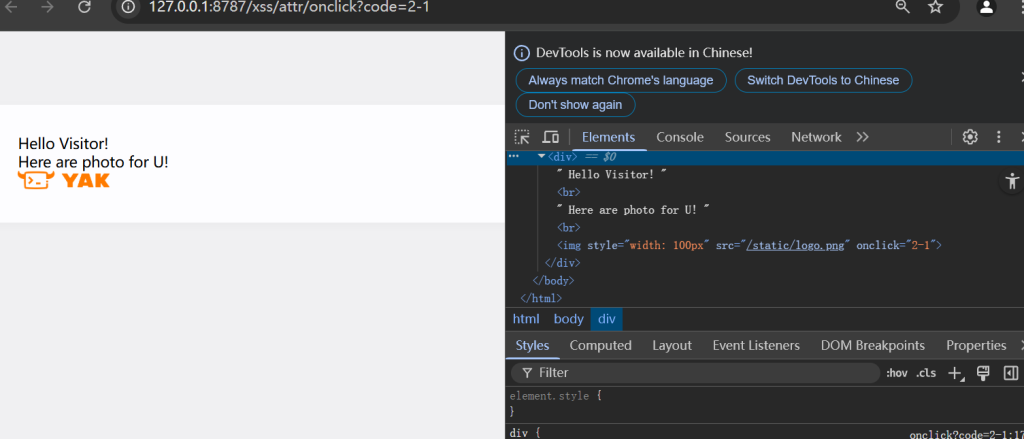Open the zoom level icon in address bar
The image size is (1024, 439).
pos(902,7)
